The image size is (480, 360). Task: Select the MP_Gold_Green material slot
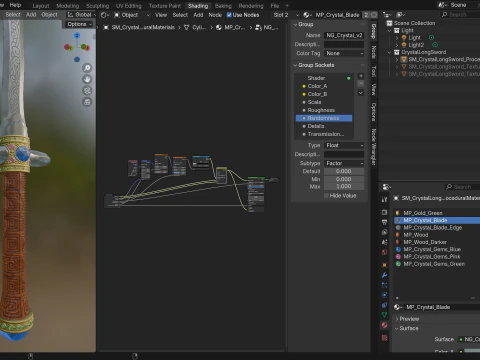point(437,213)
